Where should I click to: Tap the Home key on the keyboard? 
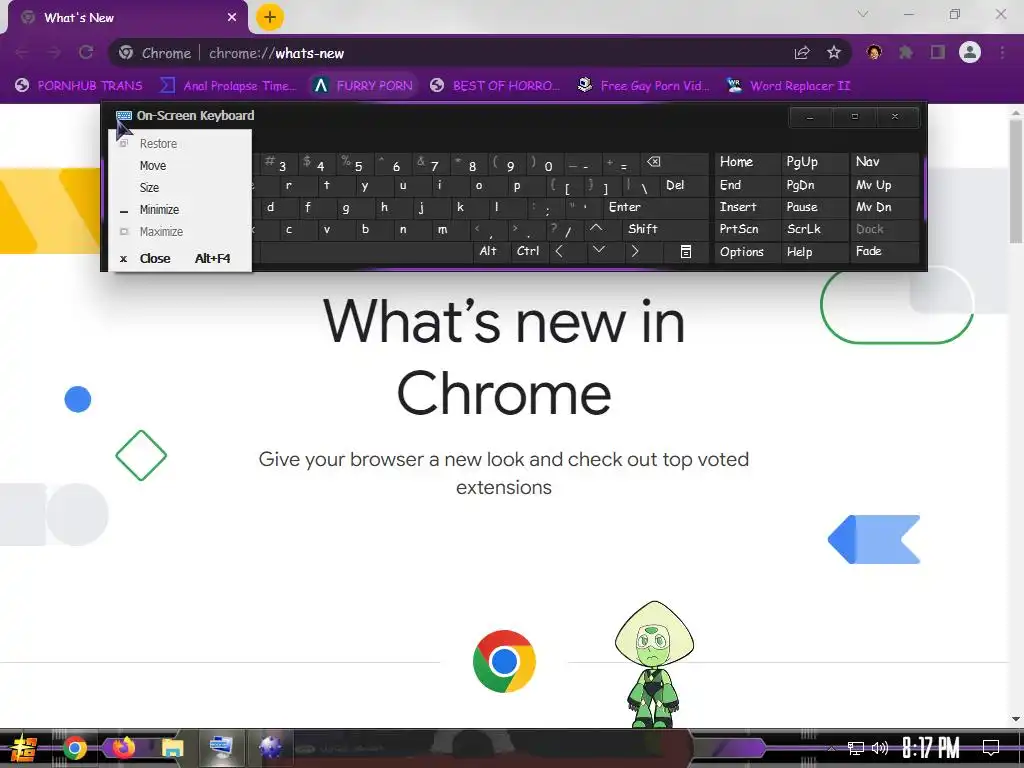[747, 162]
